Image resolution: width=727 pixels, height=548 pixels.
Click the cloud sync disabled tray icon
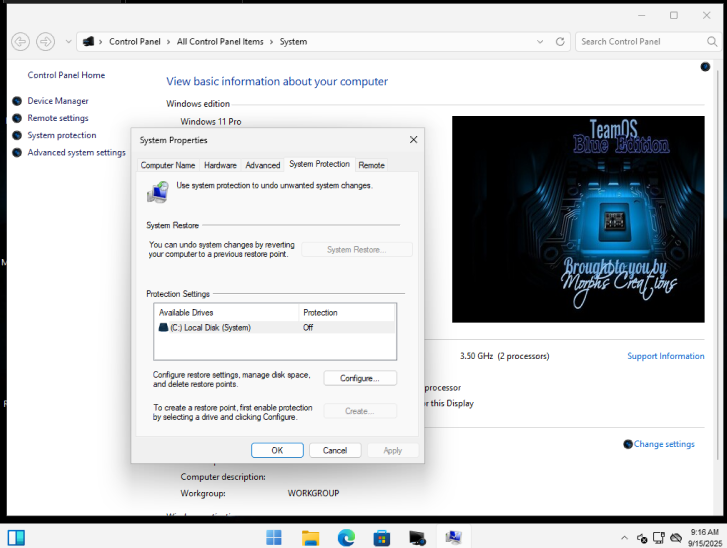[676, 538]
